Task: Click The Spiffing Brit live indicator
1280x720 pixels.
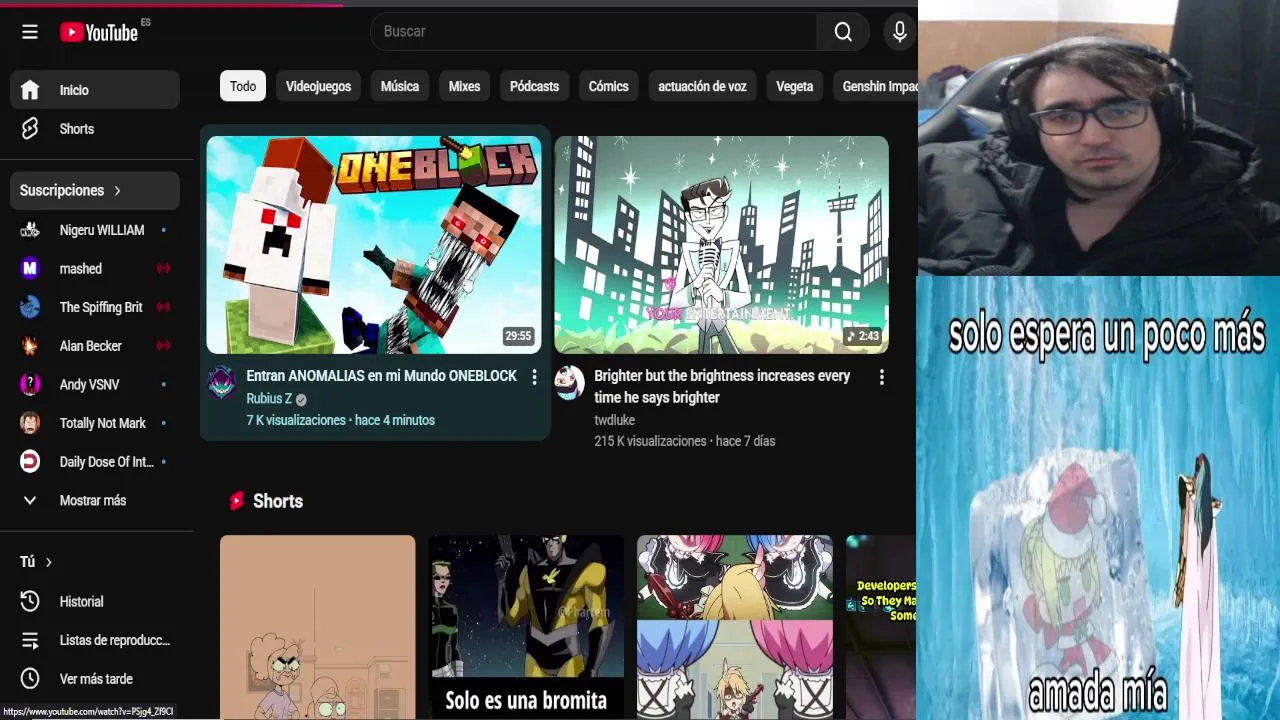Action: (x=163, y=307)
